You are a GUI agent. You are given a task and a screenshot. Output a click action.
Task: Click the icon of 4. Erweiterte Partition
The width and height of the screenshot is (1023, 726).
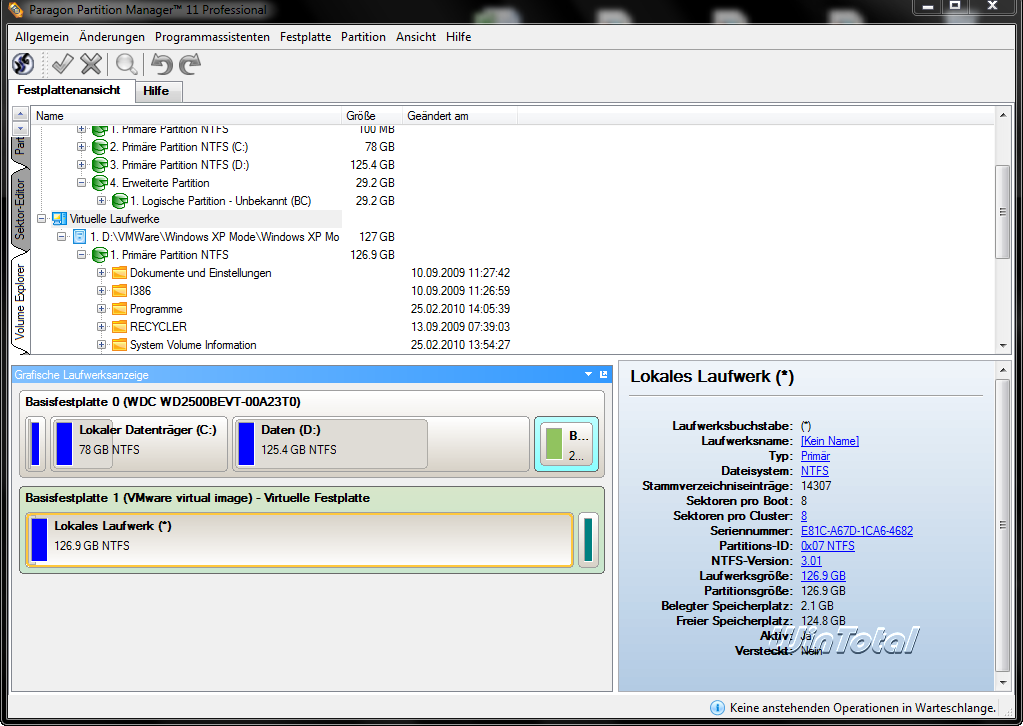tap(100, 183)
